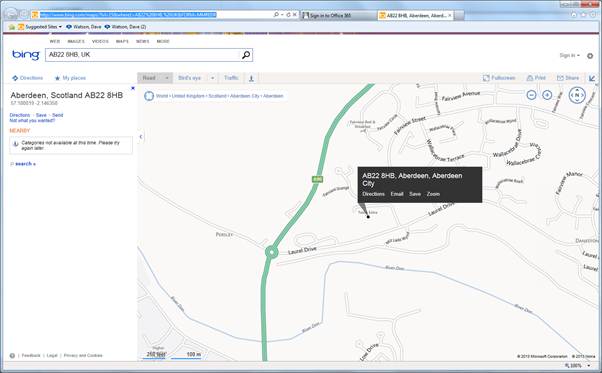Viewport: 602px width, 373px height.
Task: Click the My places link
Action: pyautogui.click(x=70, y=78)
